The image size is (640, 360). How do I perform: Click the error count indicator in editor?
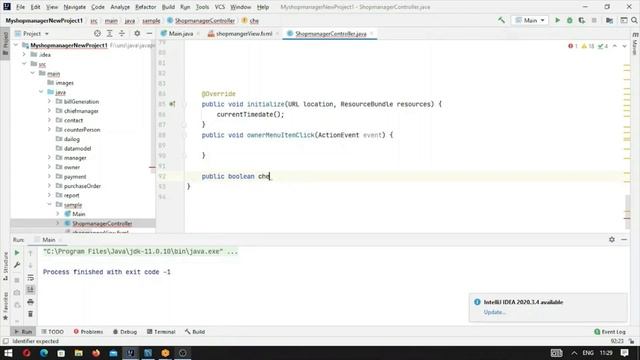[x=573, y=46]
